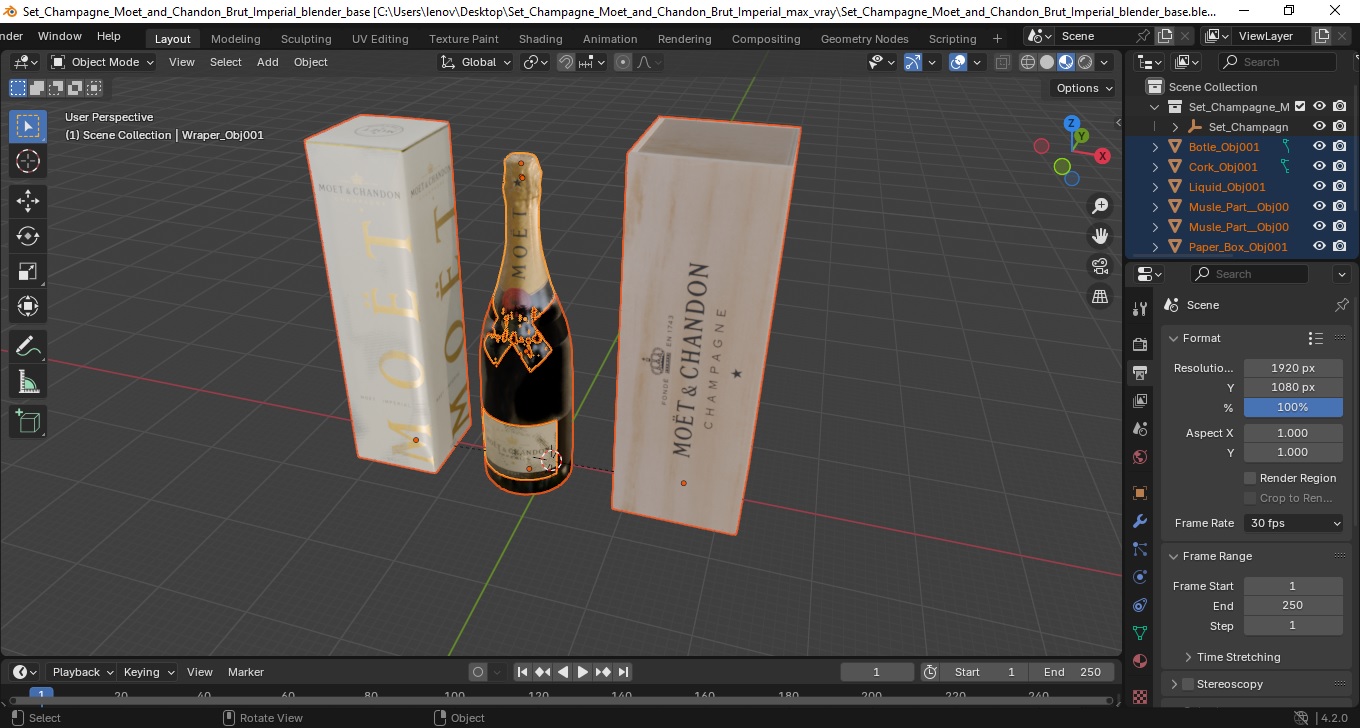
Task: Play the animation forward
Action: pos(583,672)
